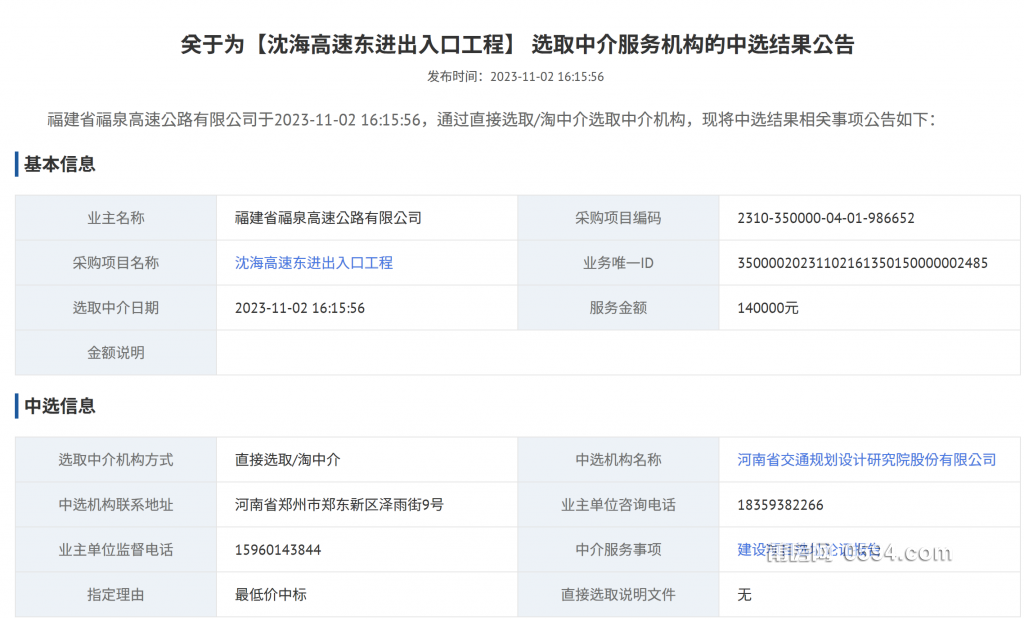Click the 指定理由 label cell

pos(116,595)
